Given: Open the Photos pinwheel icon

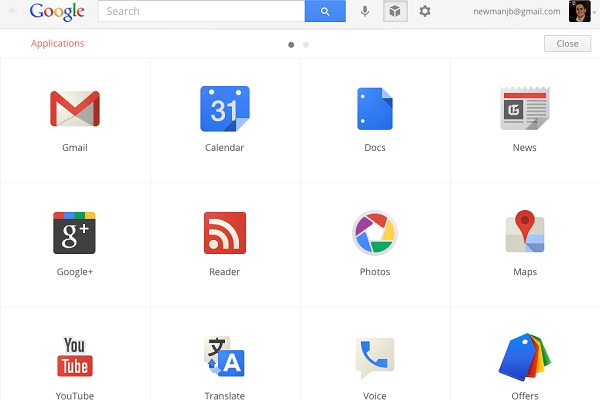Looking at the screenshot, I should pyautogui.click(x=375, y=233).
